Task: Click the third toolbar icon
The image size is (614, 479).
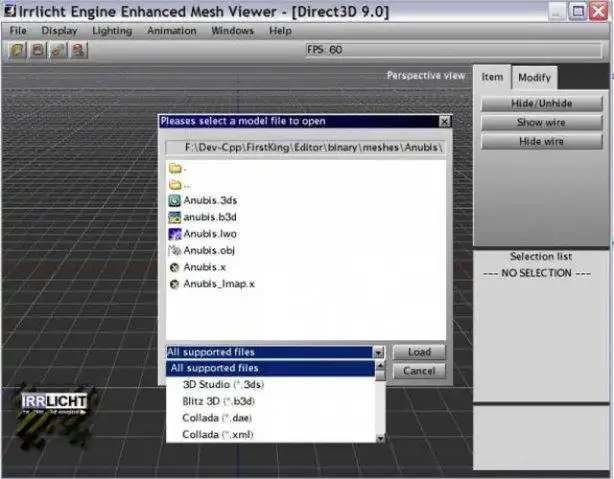Action: [x=58, y=50]
